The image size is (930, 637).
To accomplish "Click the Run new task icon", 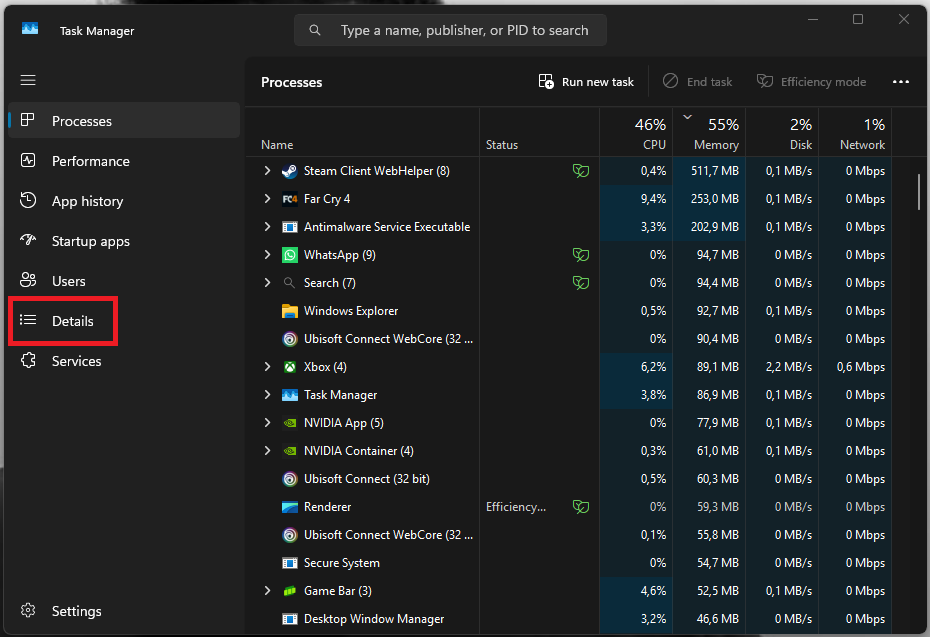I will pyautogui.click(x=546, y=81).
